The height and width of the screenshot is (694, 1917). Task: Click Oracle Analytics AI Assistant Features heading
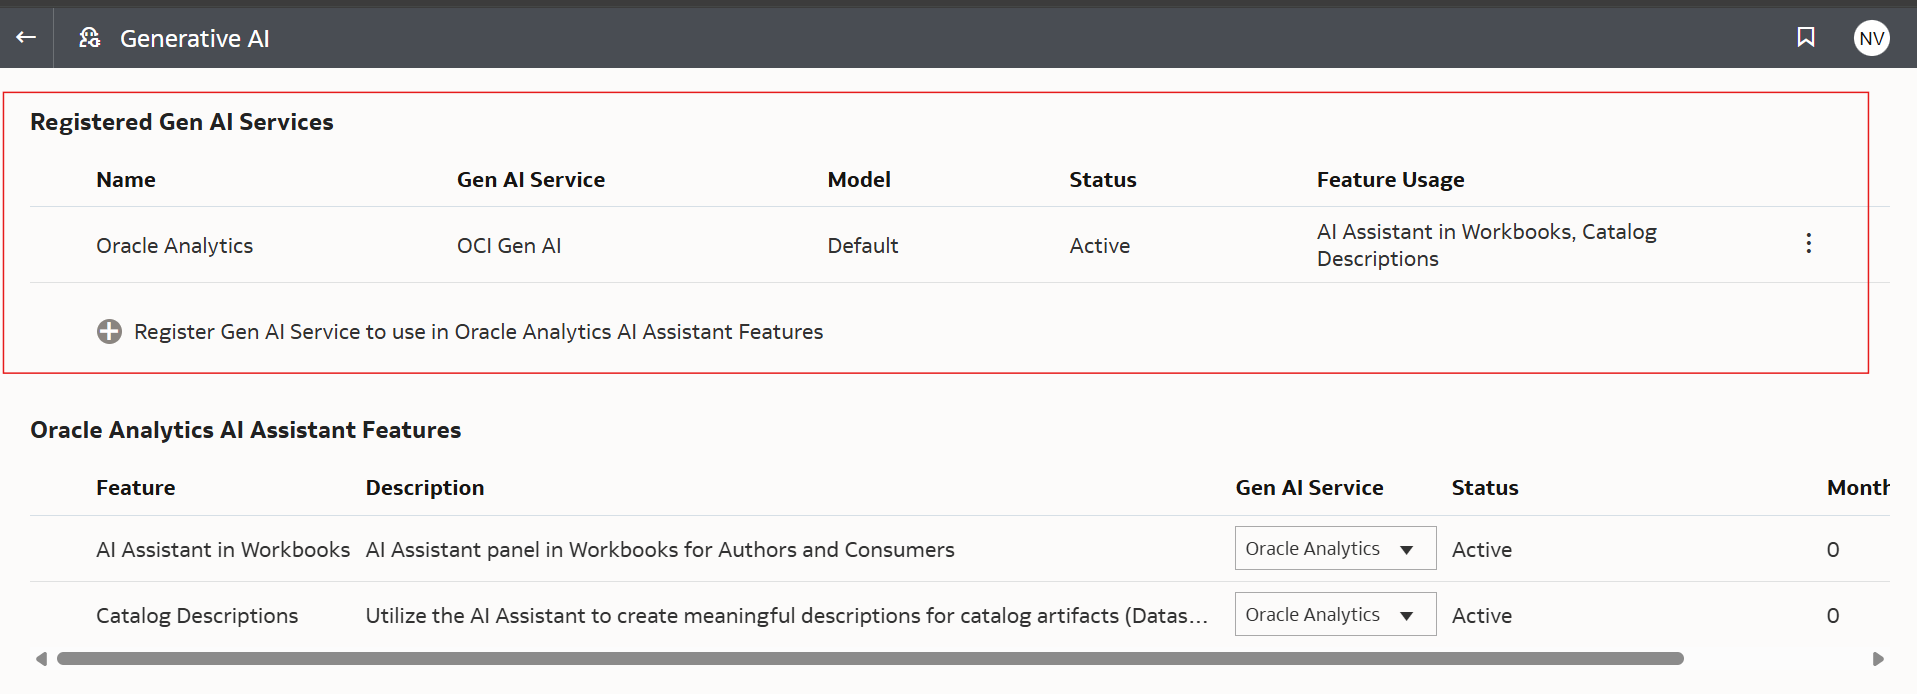(246, 430)
